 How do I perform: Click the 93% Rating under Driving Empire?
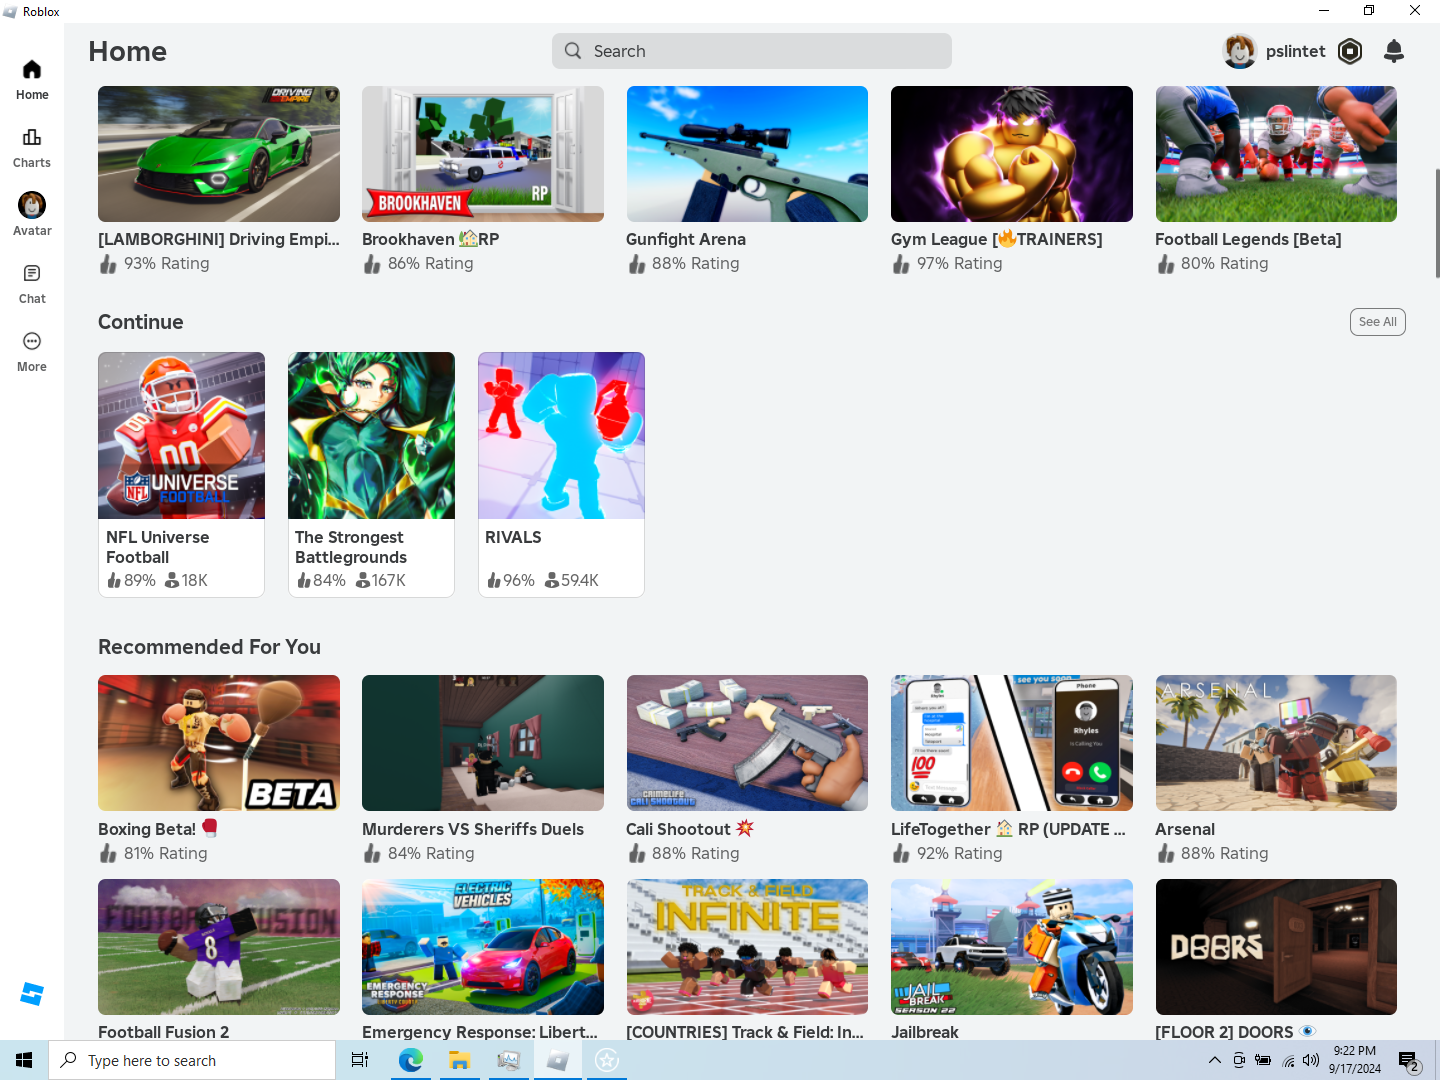point(167,263)
